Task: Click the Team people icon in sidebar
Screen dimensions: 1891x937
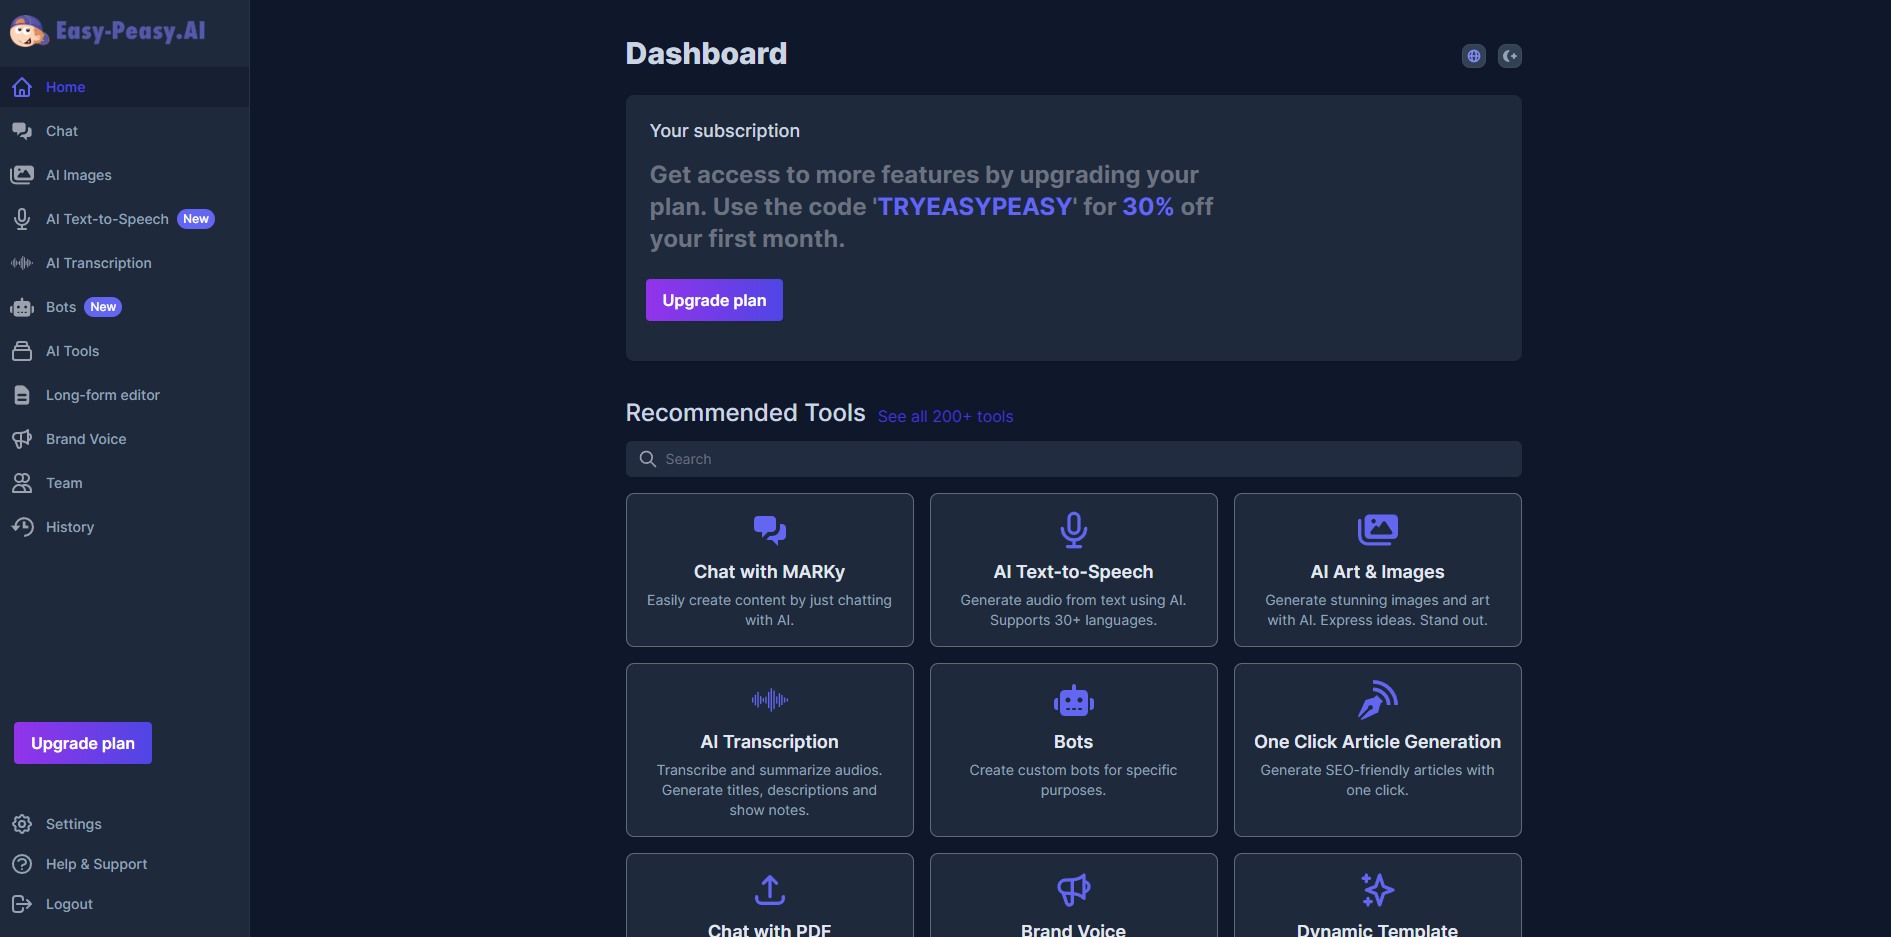Action: click(22, 483)
